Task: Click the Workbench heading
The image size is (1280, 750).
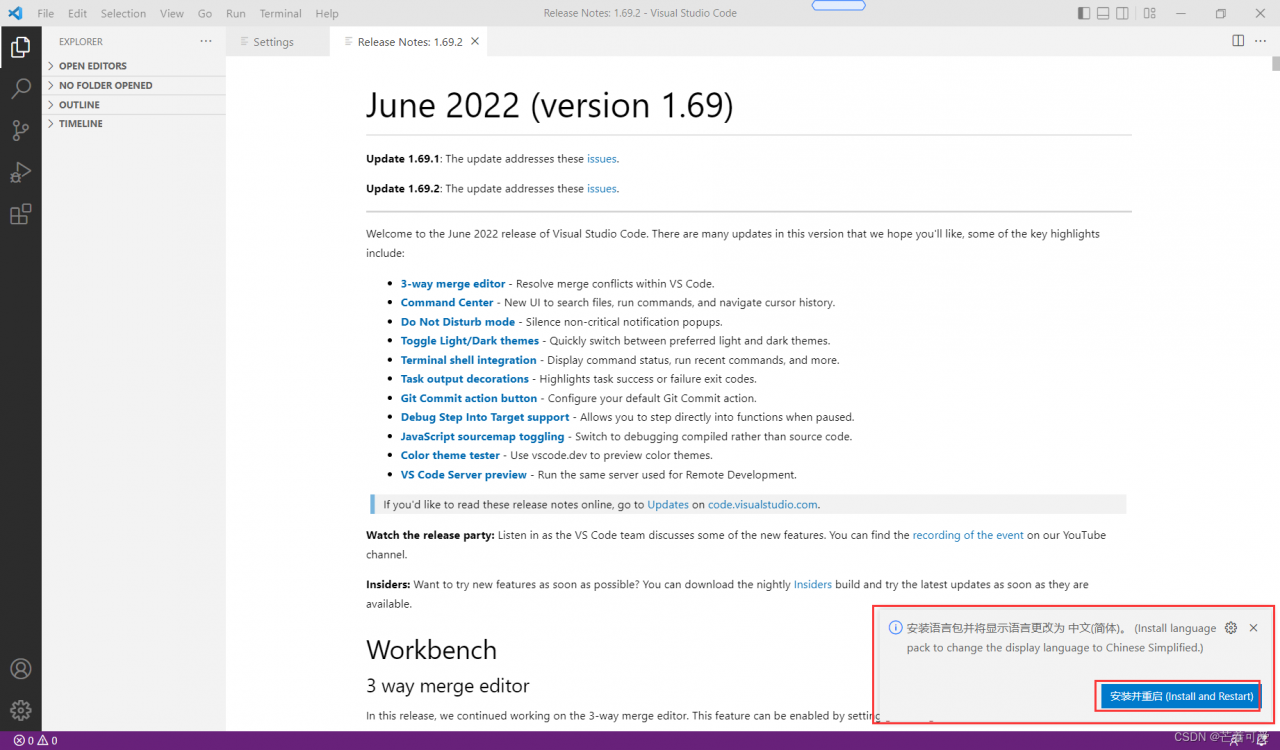Action: pyautogui.click(x=432, y=650)
